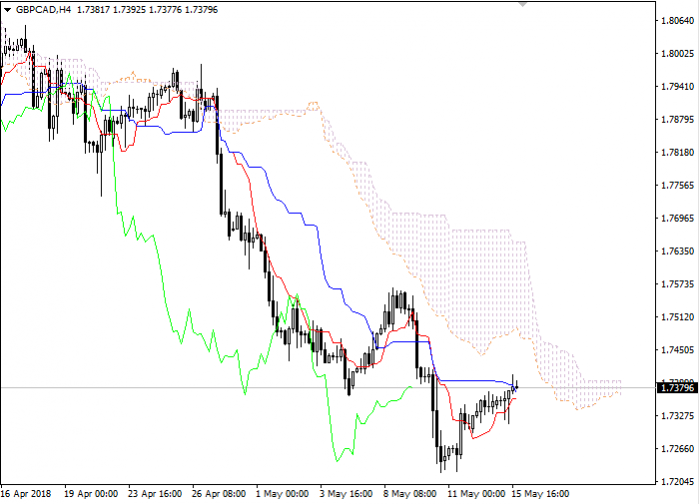This screenshot has width=700, height=504.
Task: Select the 19 Apr 00:00 time label
Action: click(90, 494)
